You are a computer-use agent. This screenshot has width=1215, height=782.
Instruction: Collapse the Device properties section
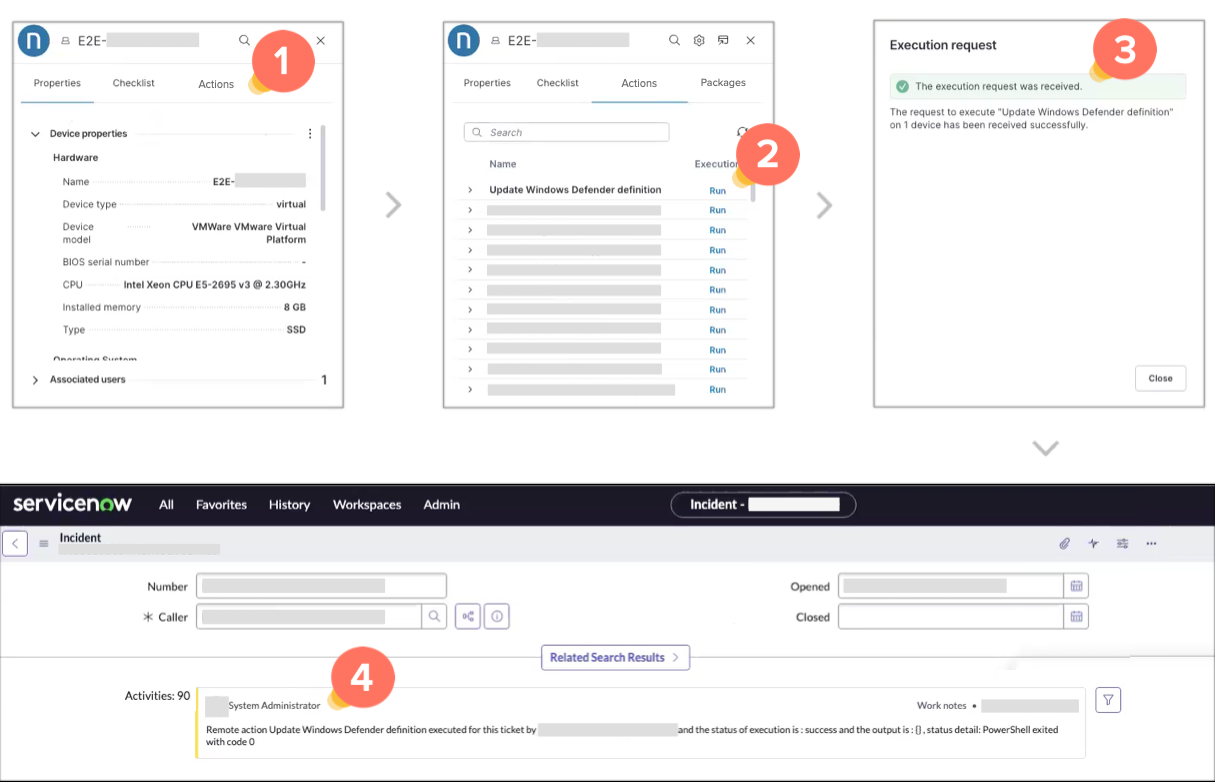click(x=35, y=133)
